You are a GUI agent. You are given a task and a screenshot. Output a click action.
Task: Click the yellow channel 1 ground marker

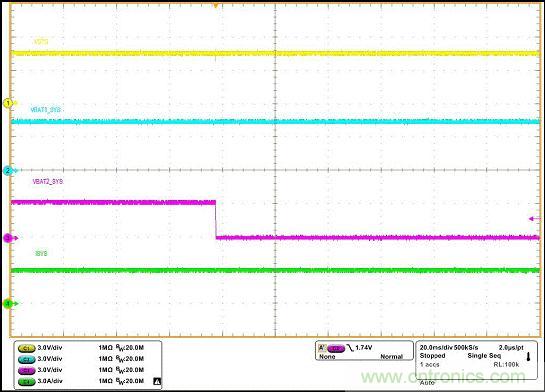click(x=8, y=103)
